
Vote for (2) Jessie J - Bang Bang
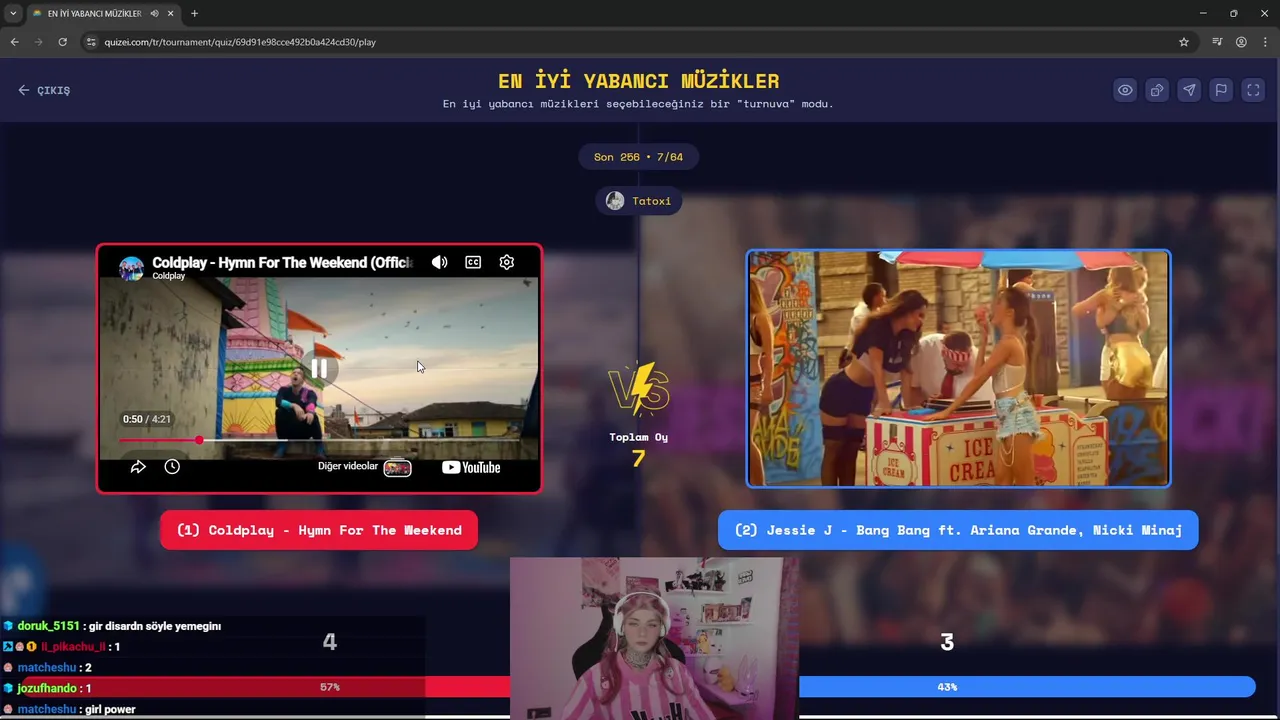[958, 530]
